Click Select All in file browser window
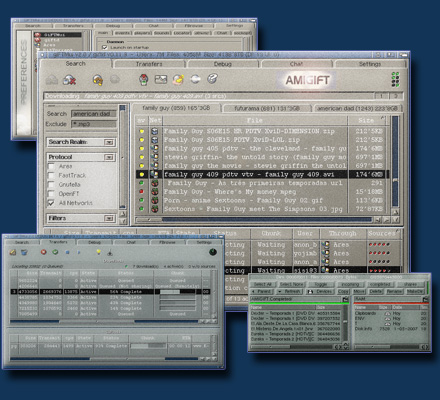The image size is (440, 400). pos(263,284)
